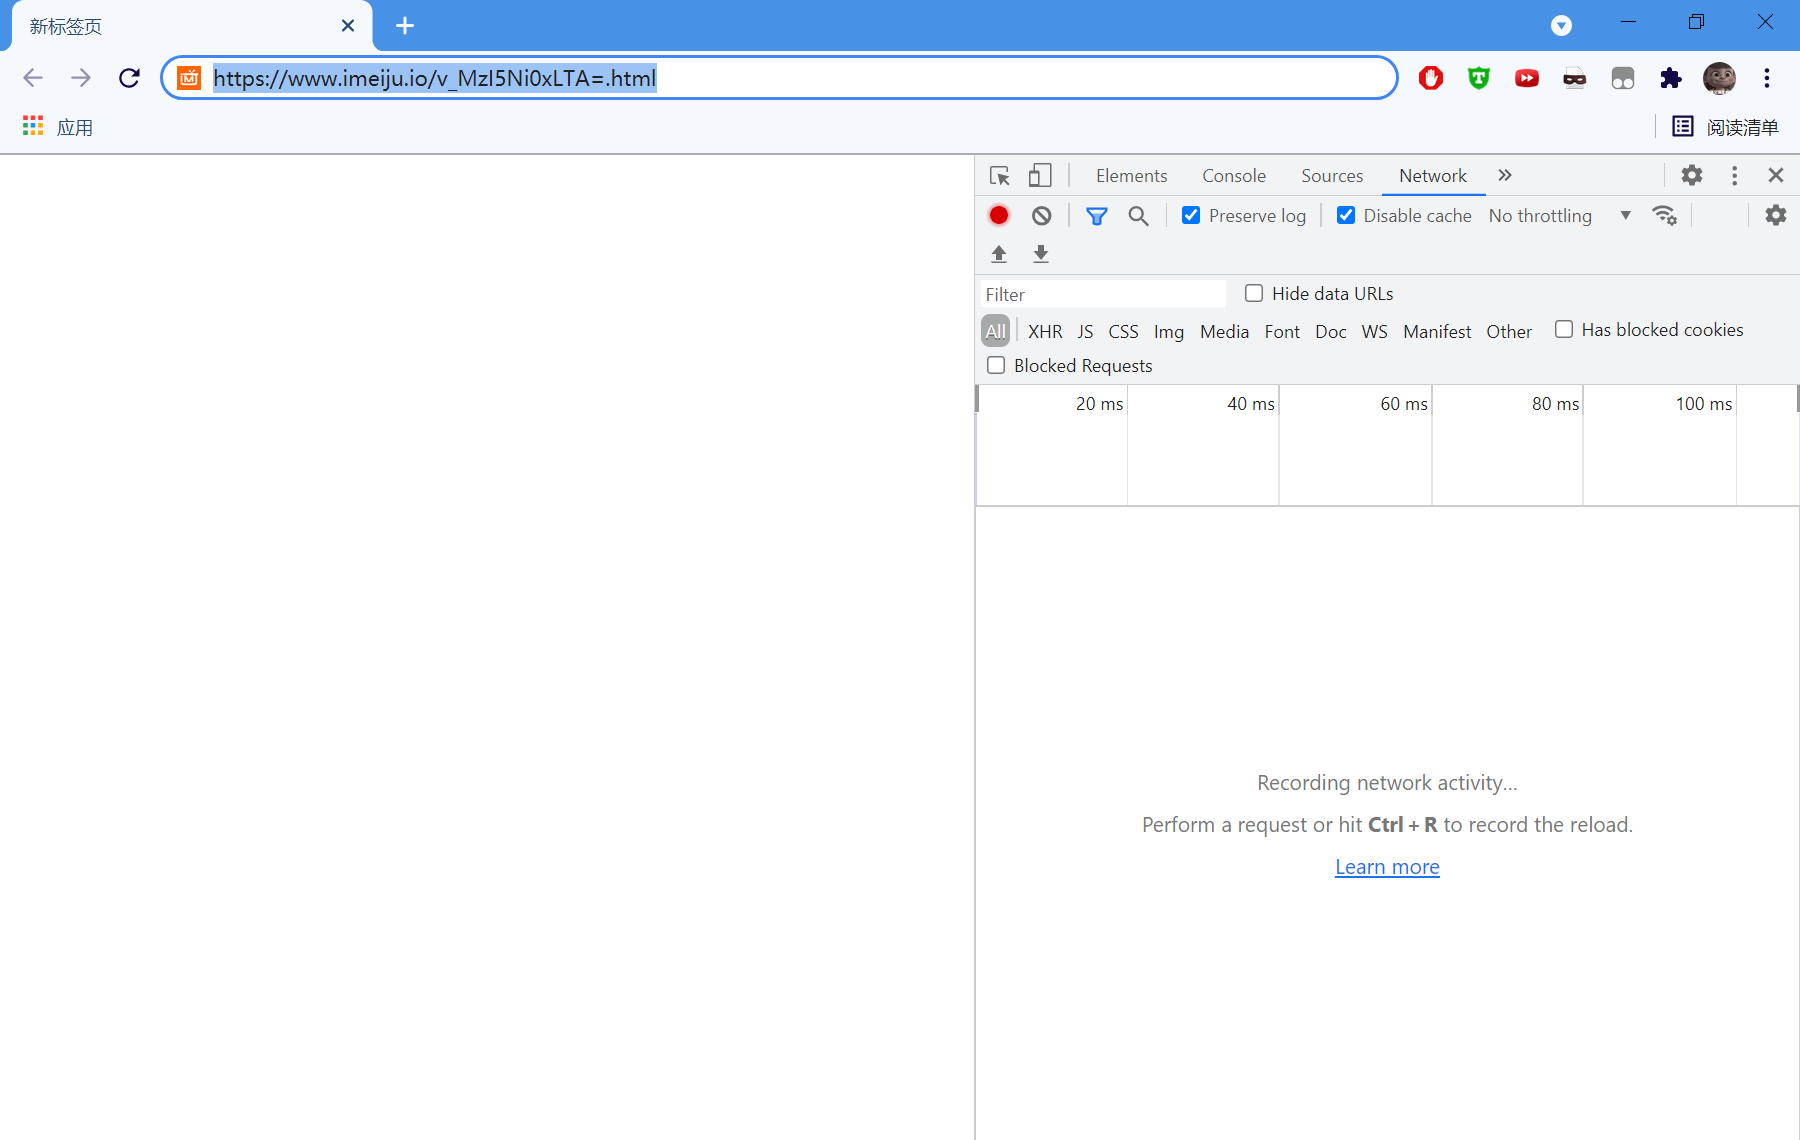Toggle Disable cache checkbox
Viewport: 1800px width, 1140px height.
point(1346,215)
